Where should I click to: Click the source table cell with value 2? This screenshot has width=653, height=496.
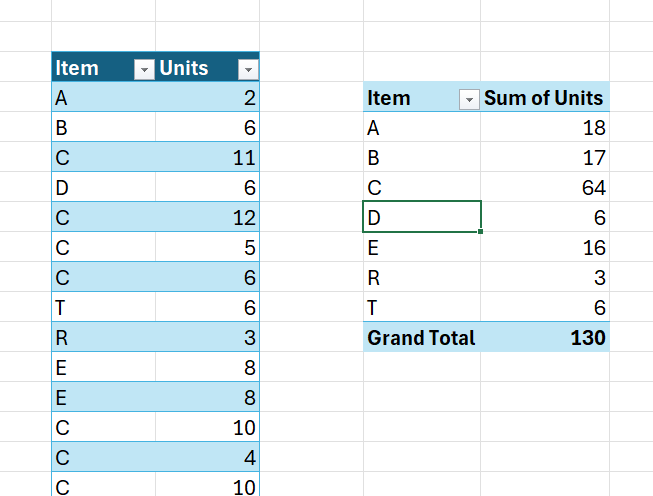(207, 97)
